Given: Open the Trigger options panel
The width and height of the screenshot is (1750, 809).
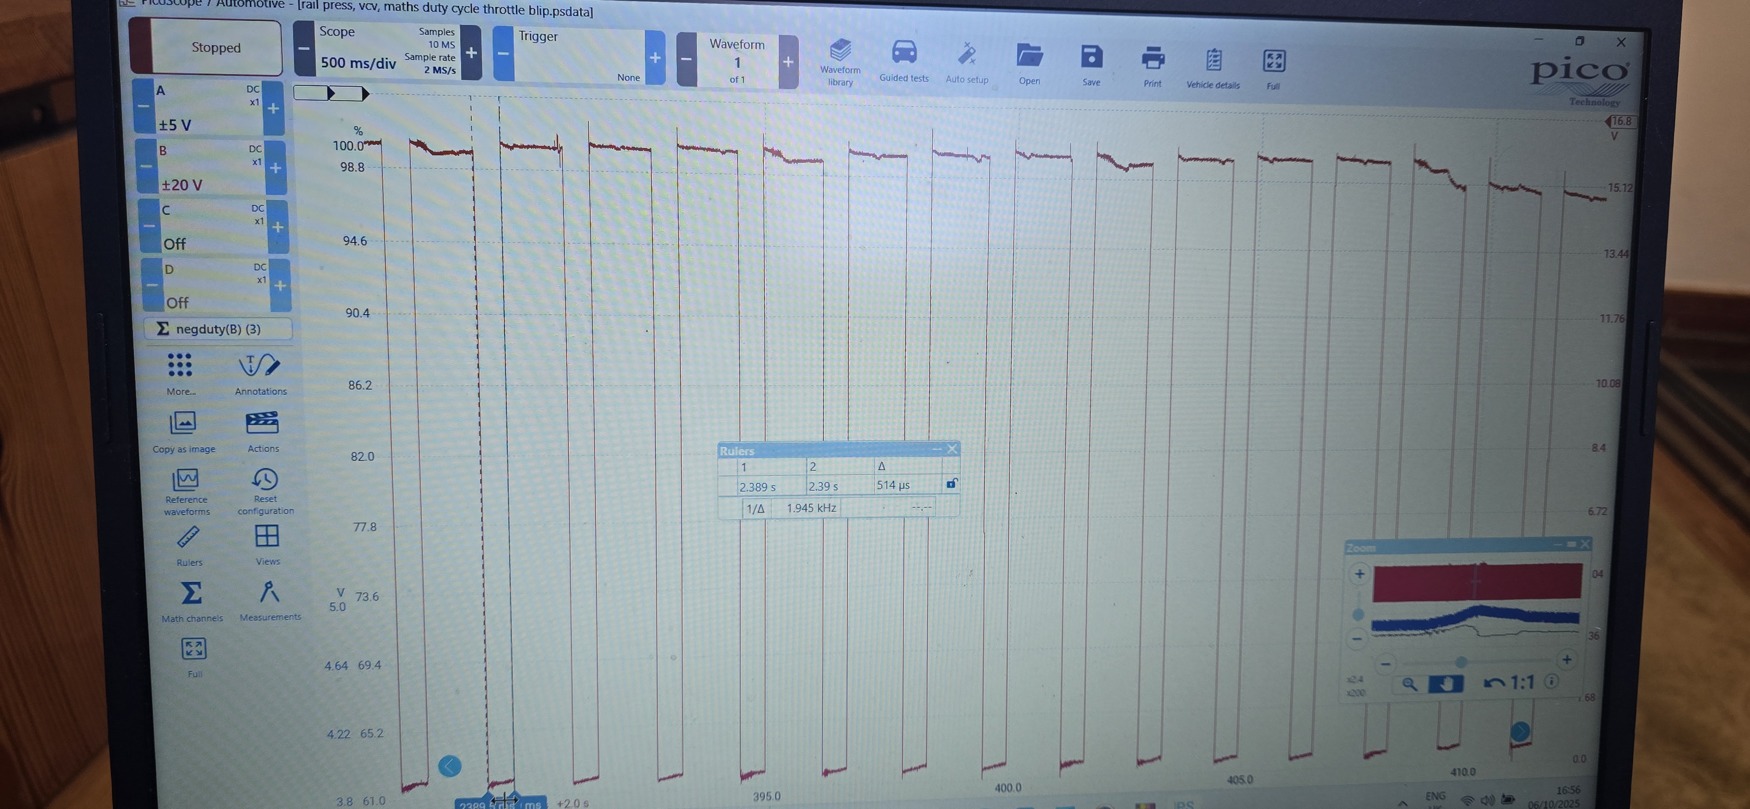Looking at the screenshot, I should point(578,56).
